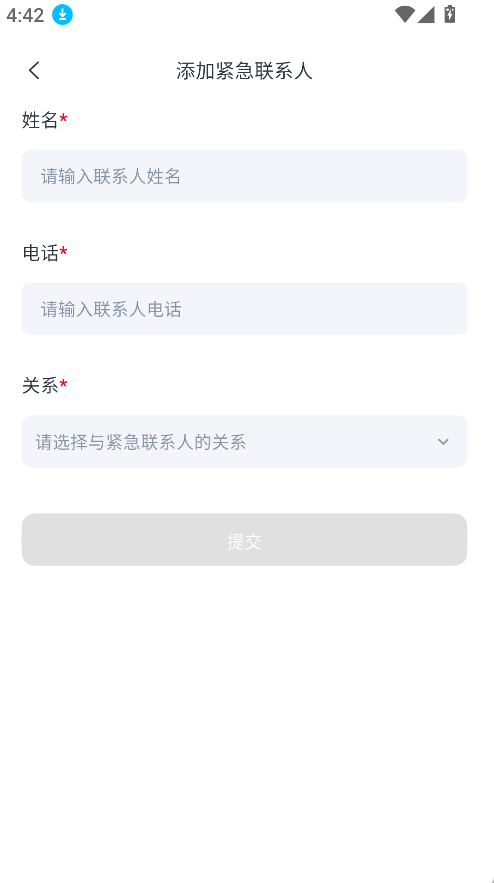Tap the Wi-Fi signal icon

(404, 15)
